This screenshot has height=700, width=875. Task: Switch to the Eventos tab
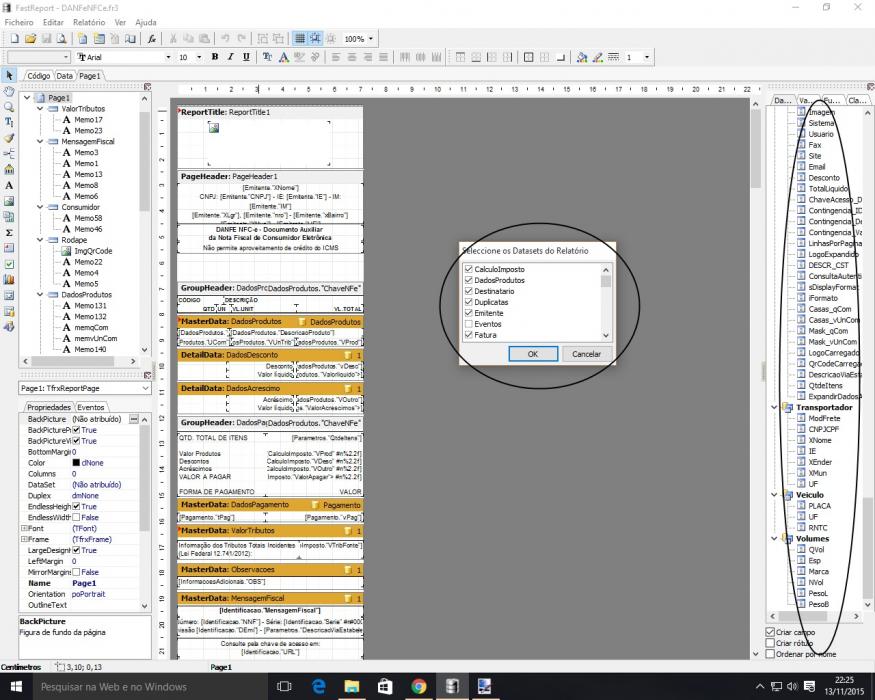[x=90, y=407]
